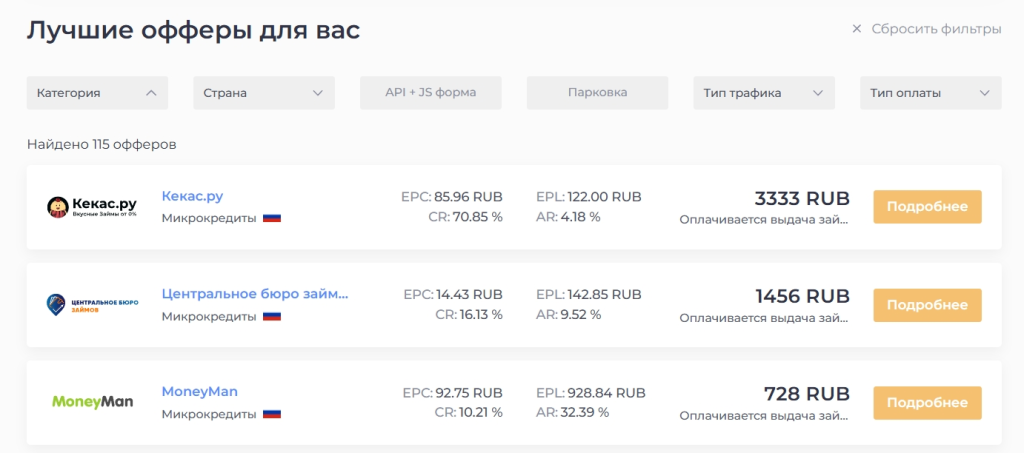Click Микрокредиты label under Кекас.ру
This screenshot has height=453, width=1024.
tap(209, 218)
